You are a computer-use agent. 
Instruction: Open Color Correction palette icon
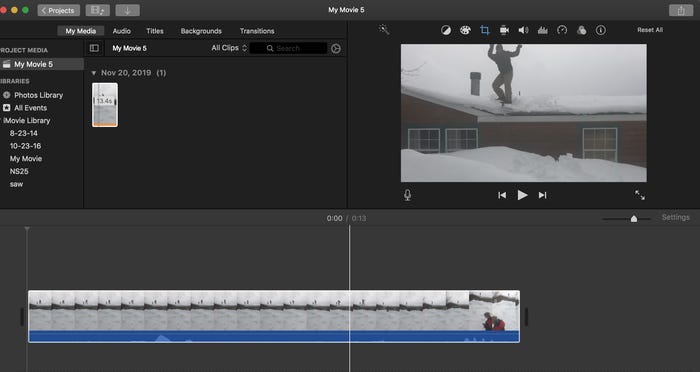465,30
